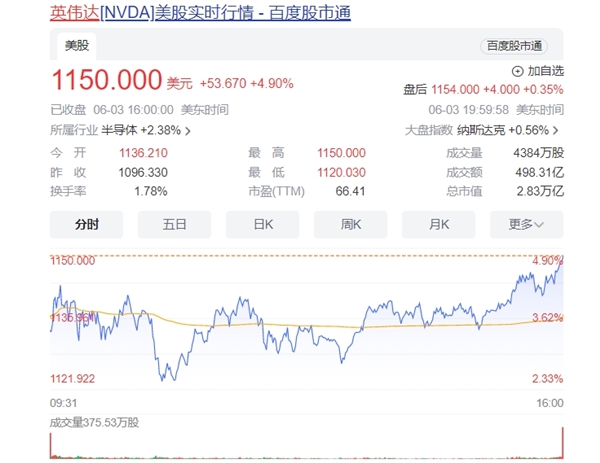Click the percentage change +4.90% beside price
The height and width of the screenshot is (463, 600).
pyautogui.click(x=272, y=83)
